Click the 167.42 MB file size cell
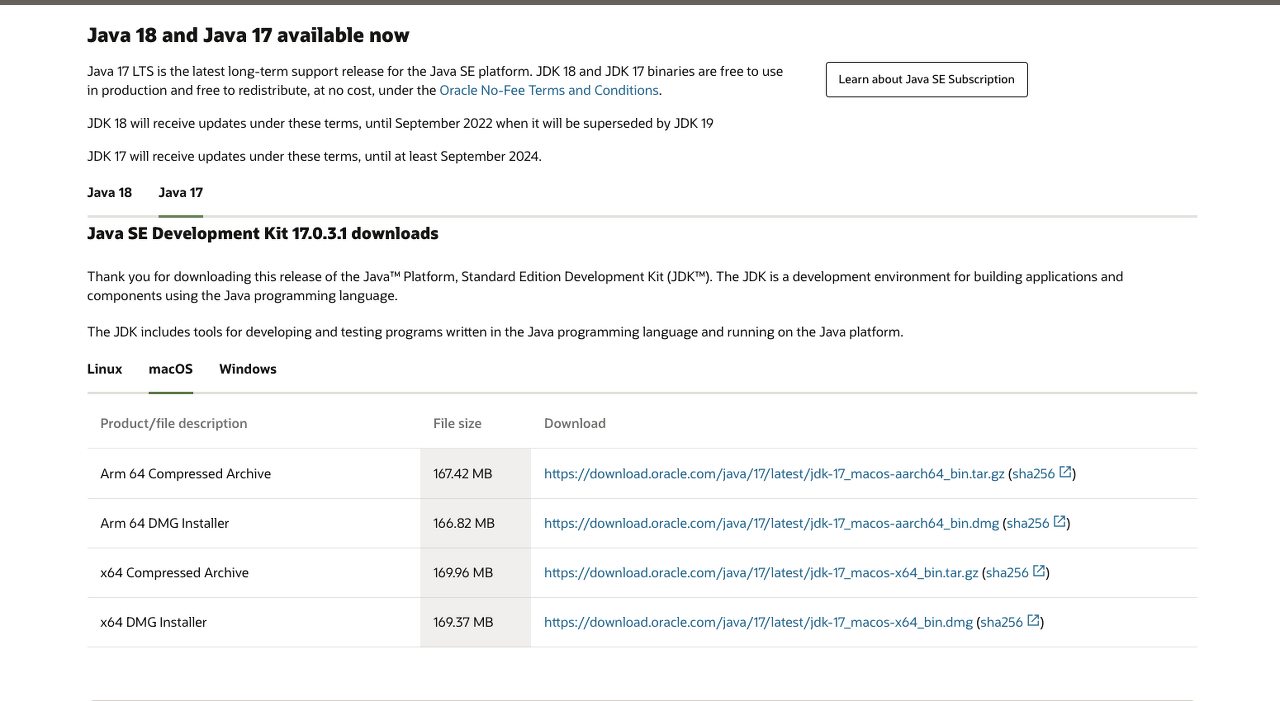This screenshot has width=1280, height=701. [x=475, y=474]
